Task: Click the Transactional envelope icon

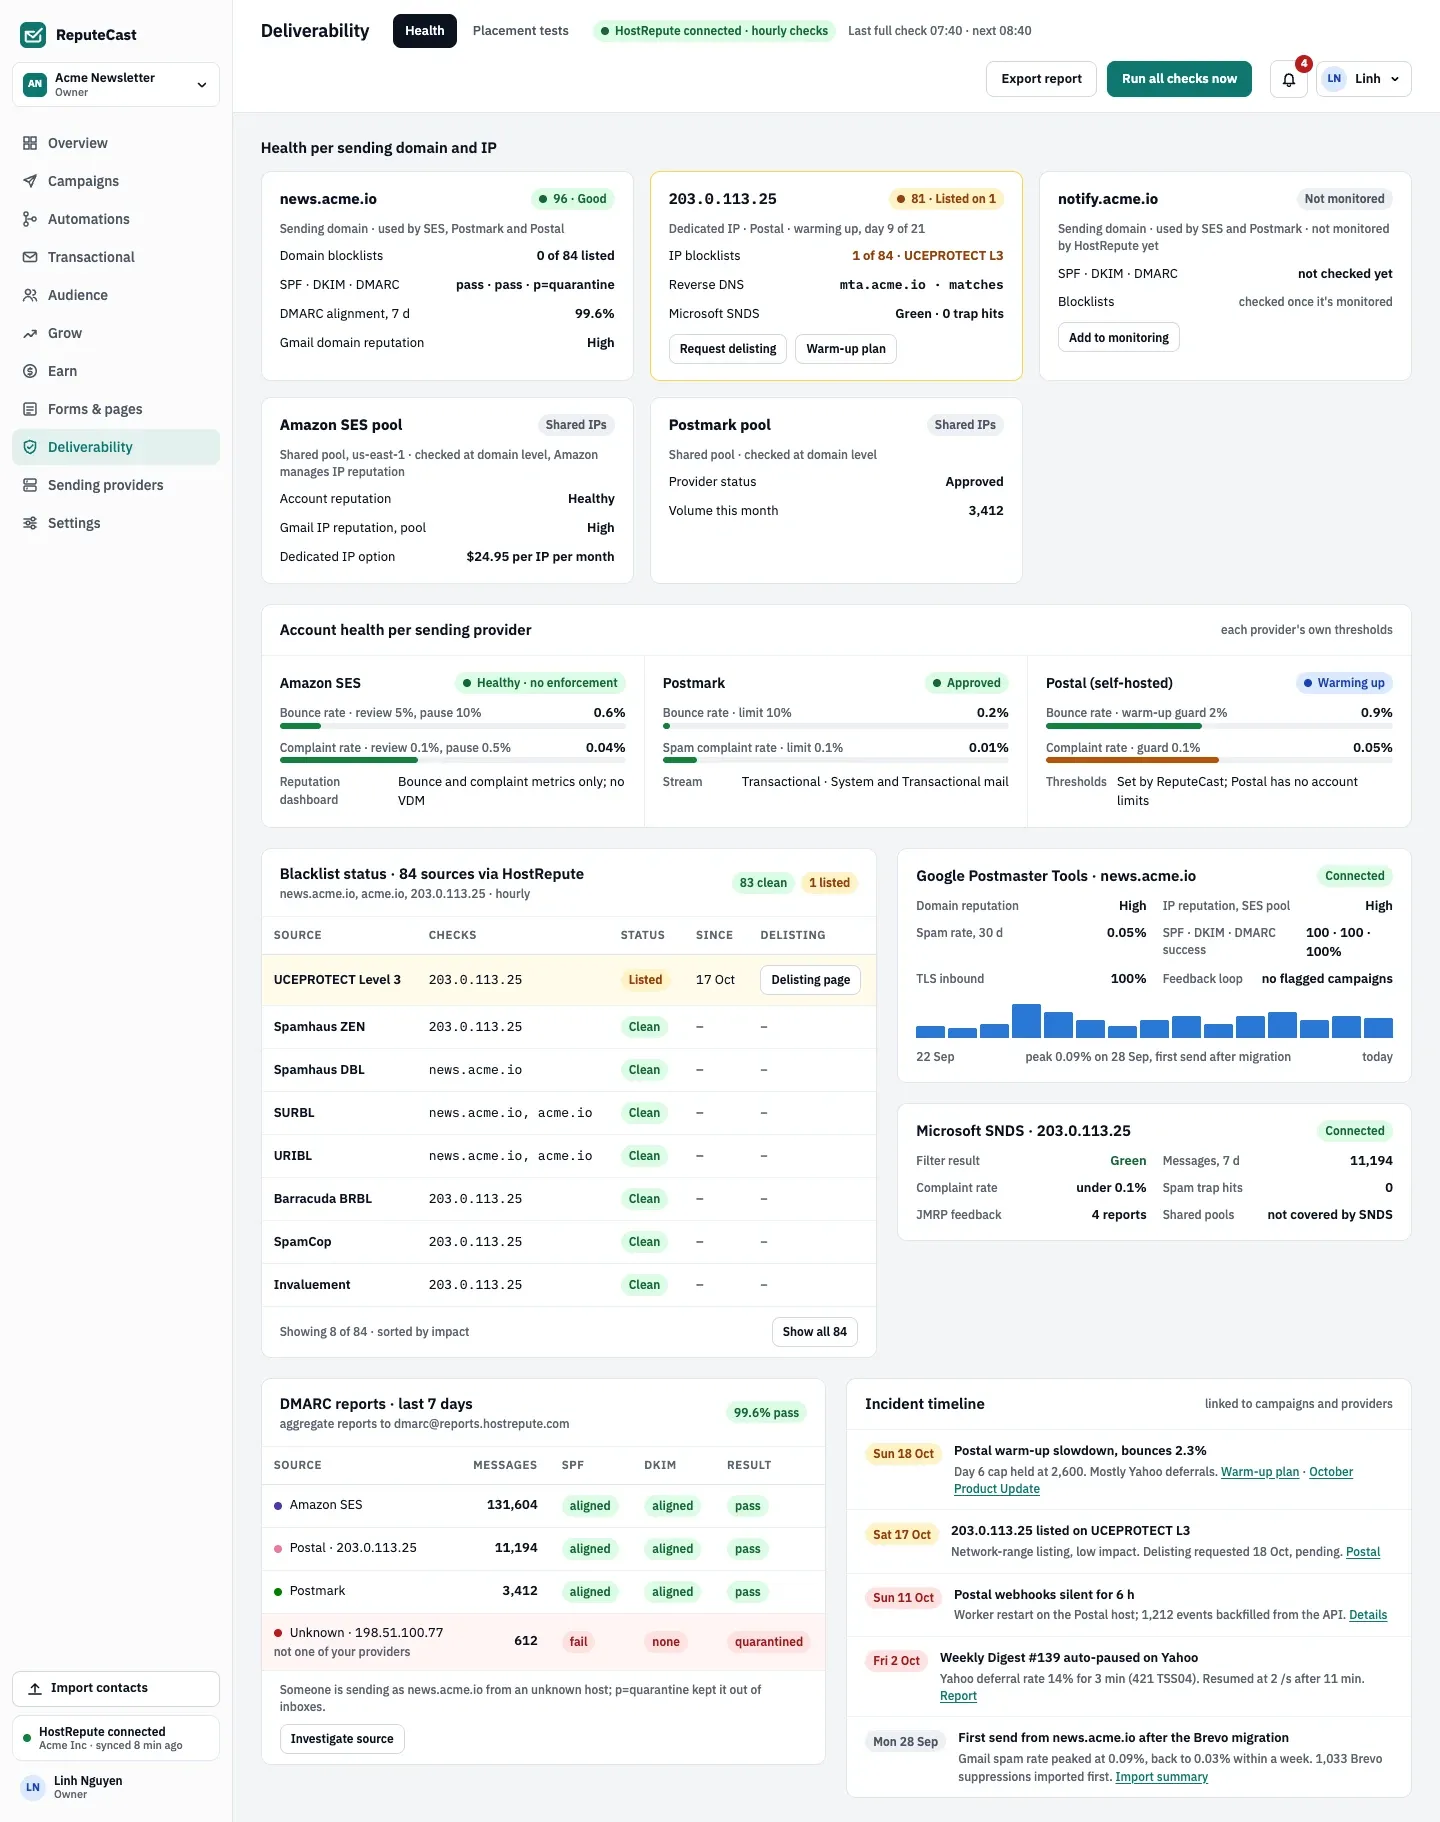Action: coord(30,257)
